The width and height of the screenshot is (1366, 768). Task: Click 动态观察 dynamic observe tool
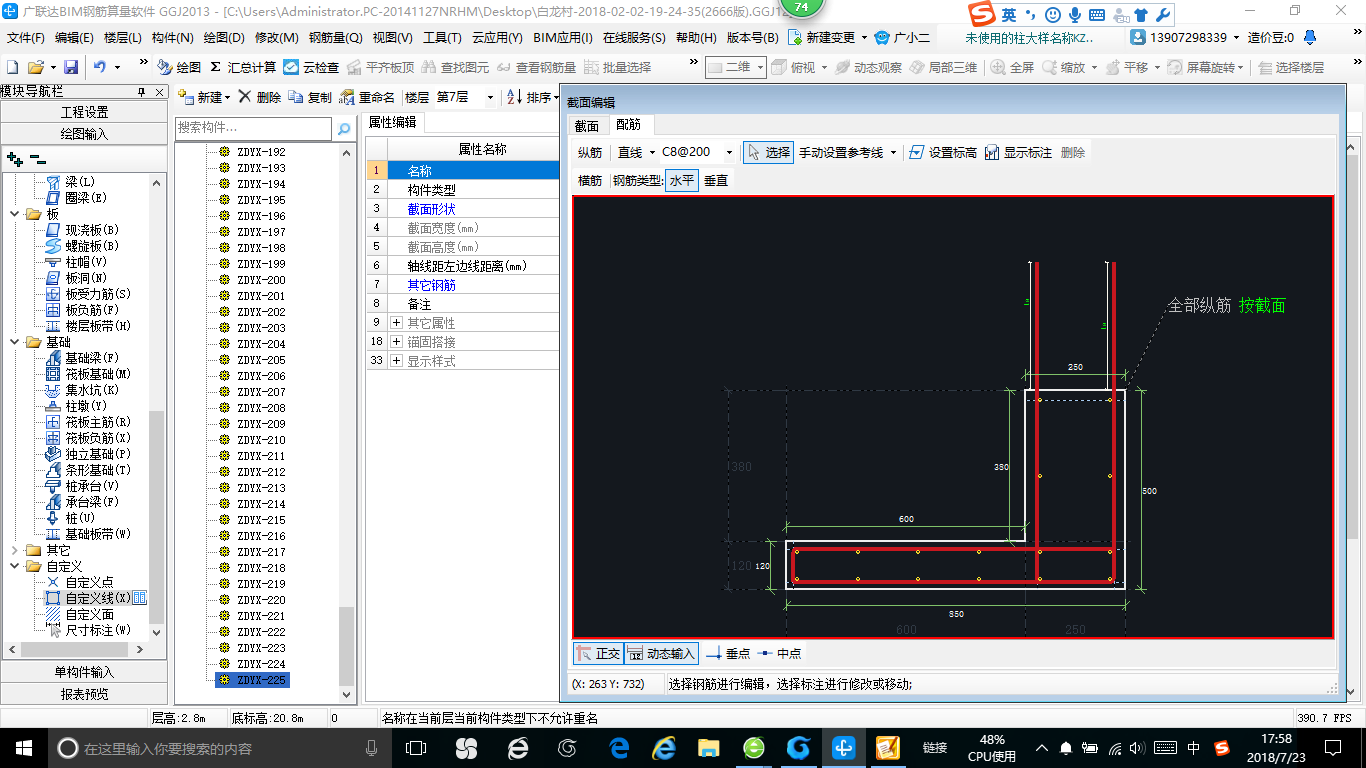868,67
